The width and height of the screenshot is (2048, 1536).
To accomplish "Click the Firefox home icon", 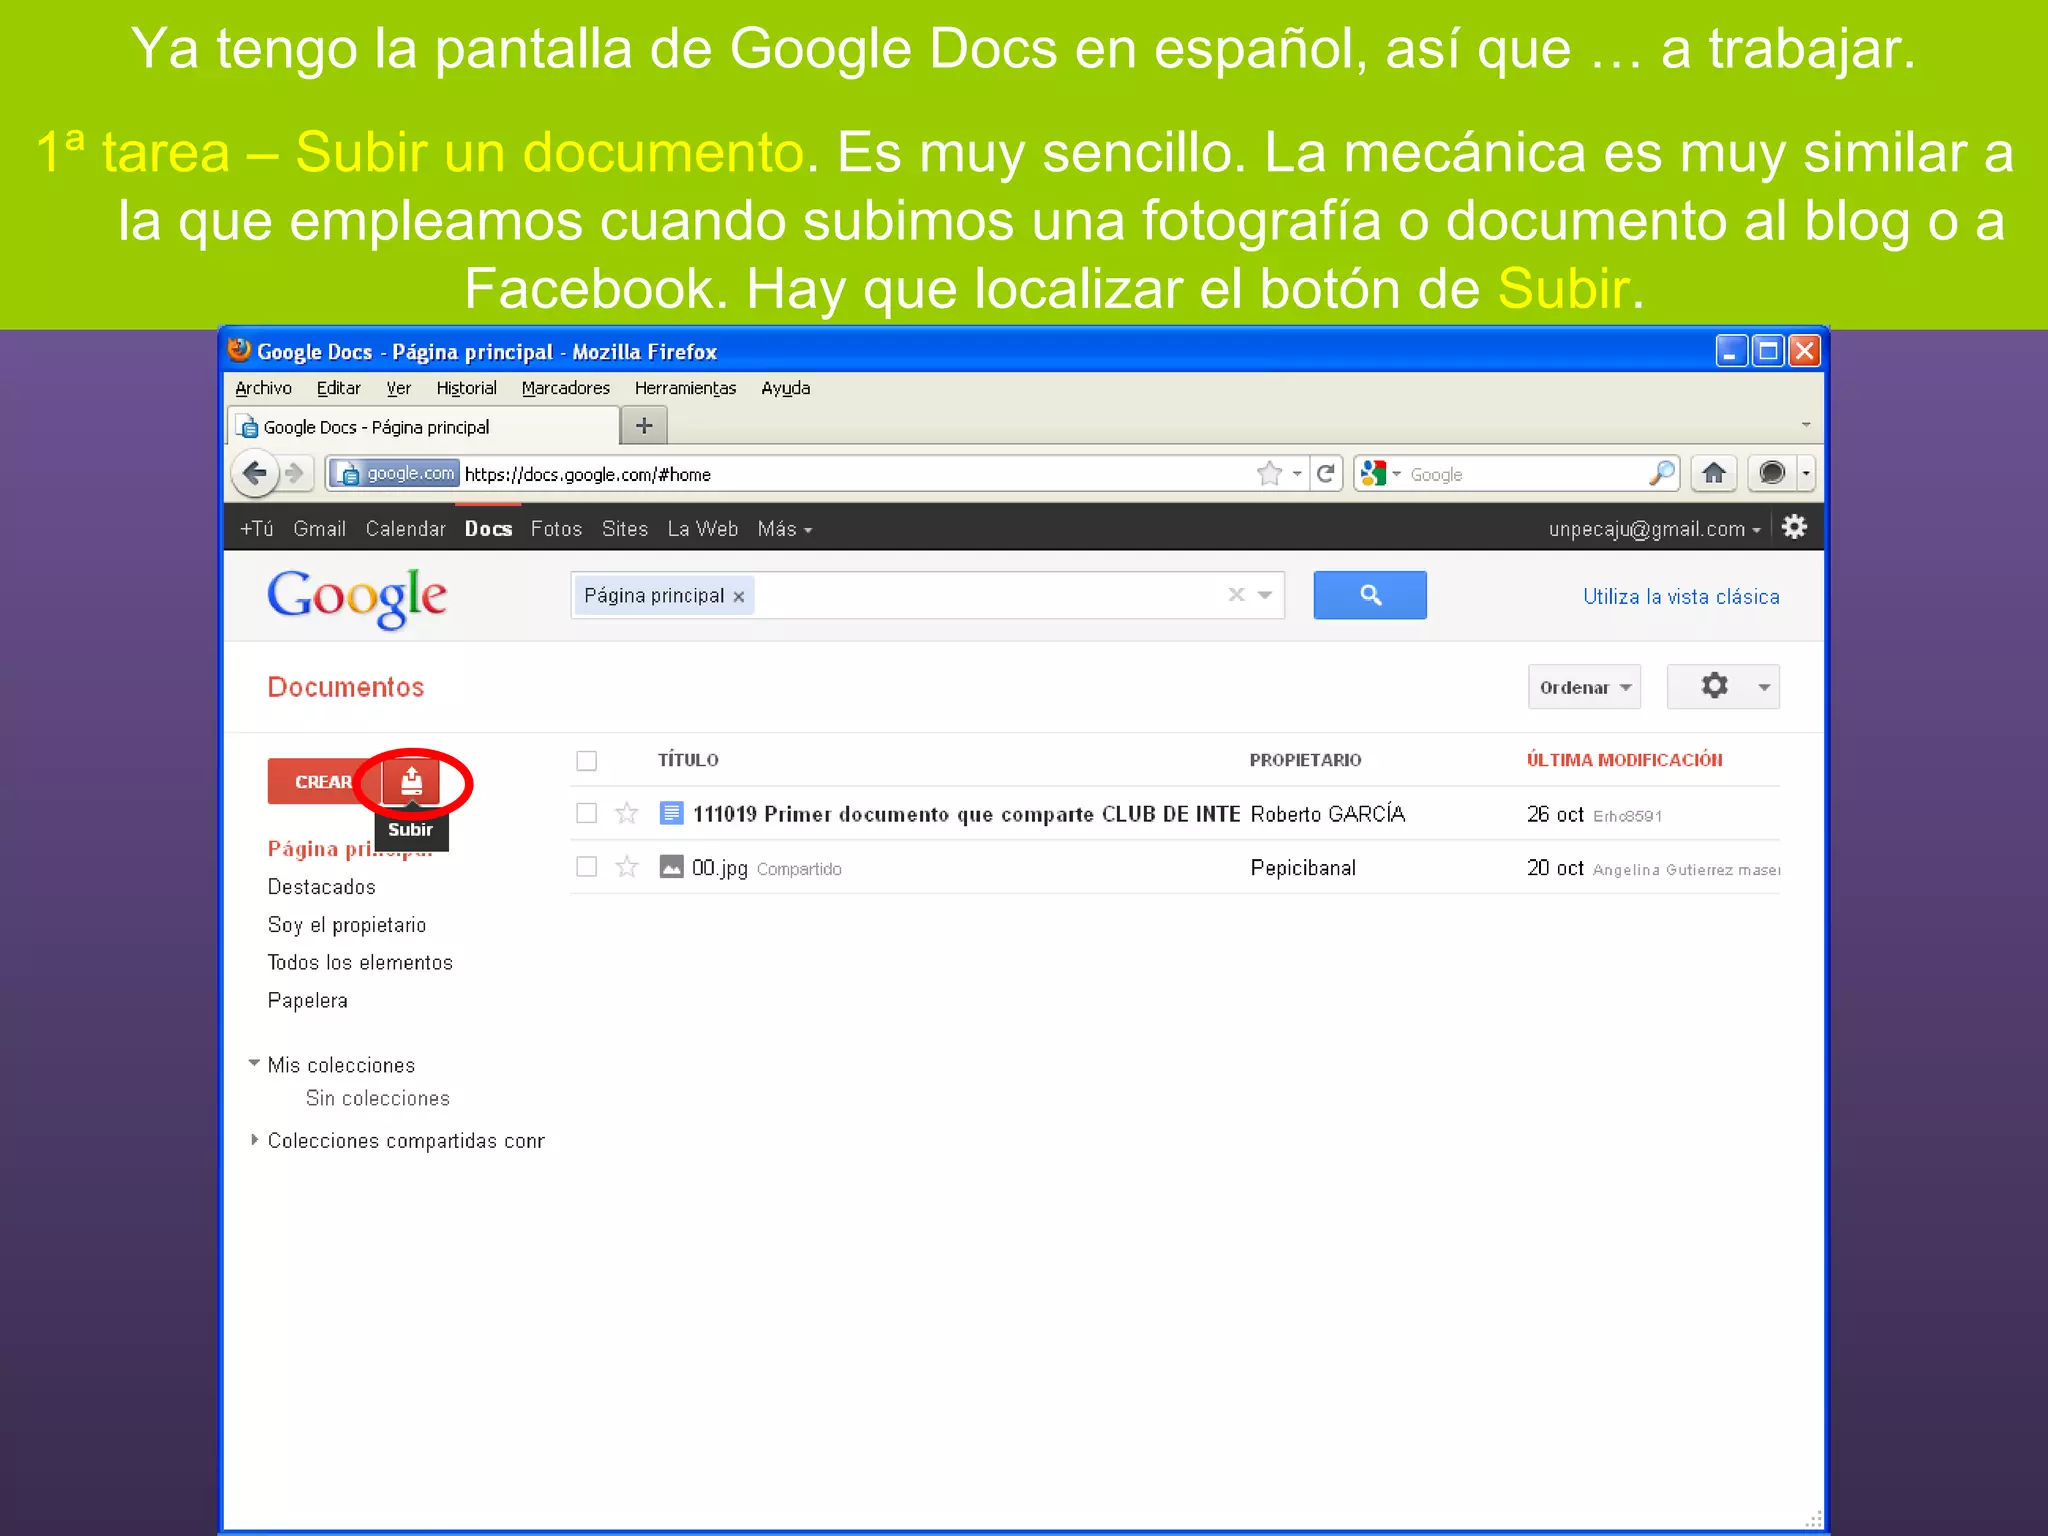I will click(1714, 473).
